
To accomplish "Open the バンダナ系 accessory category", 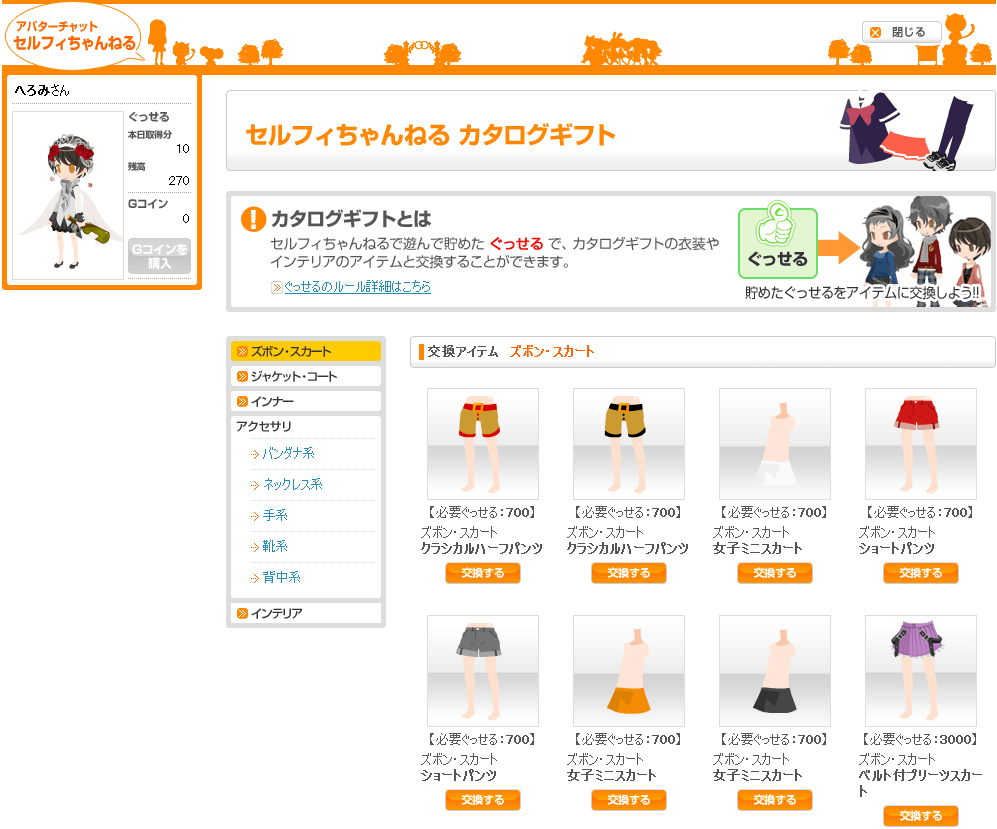I will click(x=288, y=453).
